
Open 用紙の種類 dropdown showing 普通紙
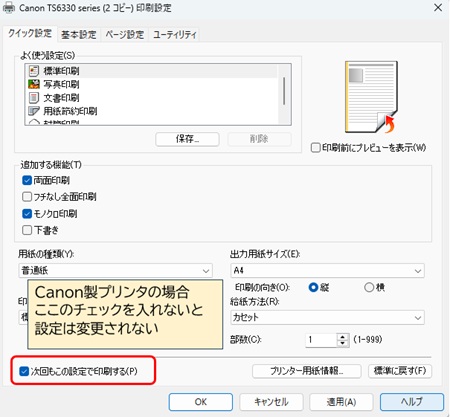point(115,270)
